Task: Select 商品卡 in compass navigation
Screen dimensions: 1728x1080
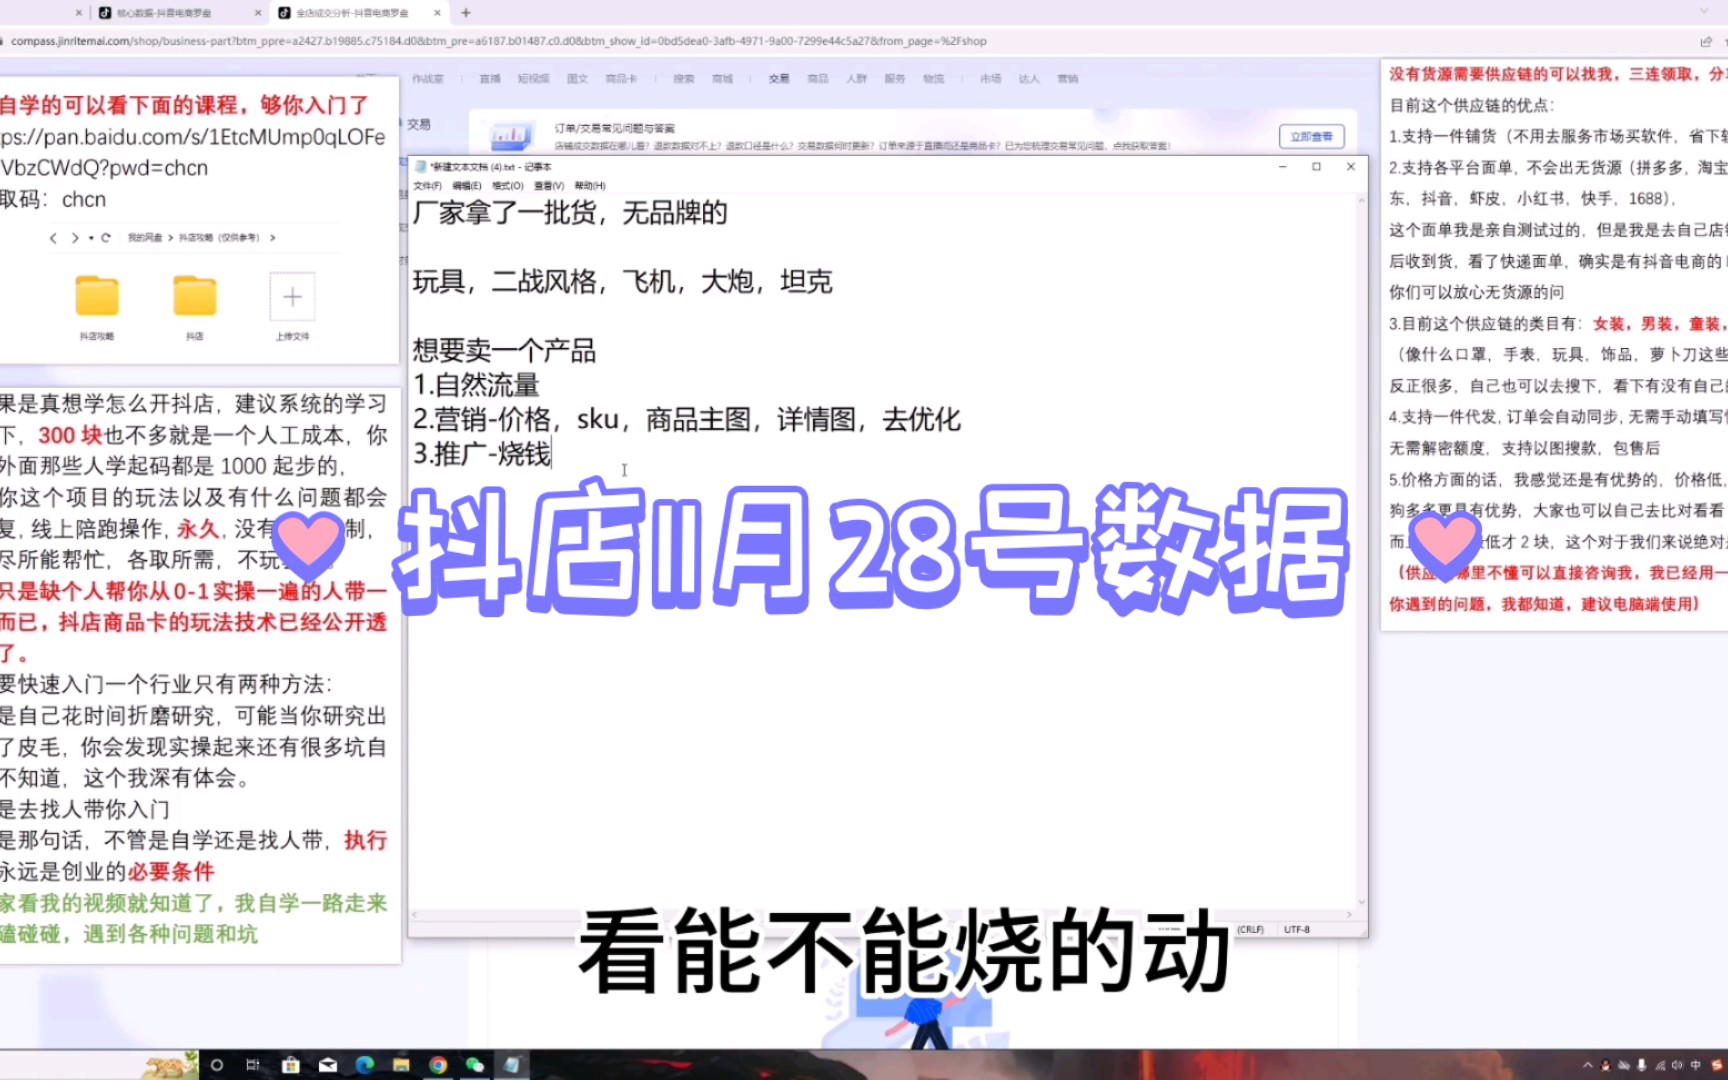Action: click(x=621, y=79)
